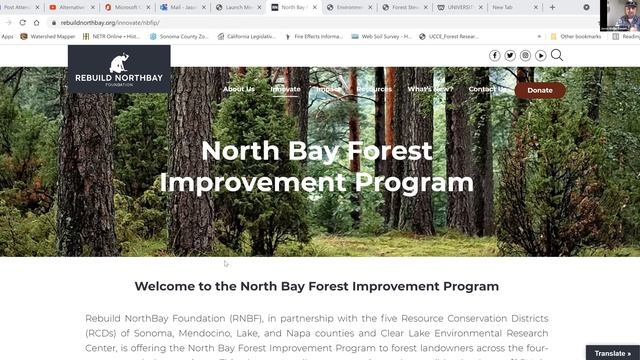Switch to the Forest Stewardship tab
Image resolution: width=640 pixels, height=360 pixels.
coord(404,7)
